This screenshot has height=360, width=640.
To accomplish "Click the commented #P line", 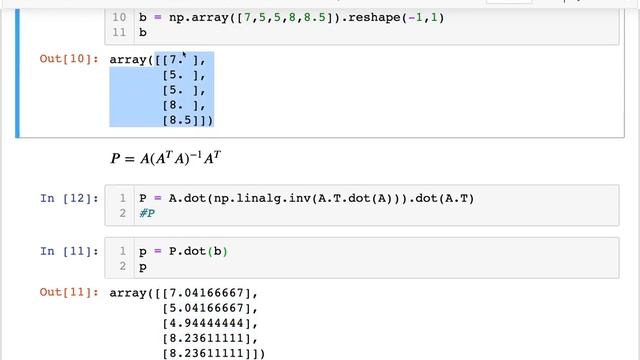I will (147, 213).
